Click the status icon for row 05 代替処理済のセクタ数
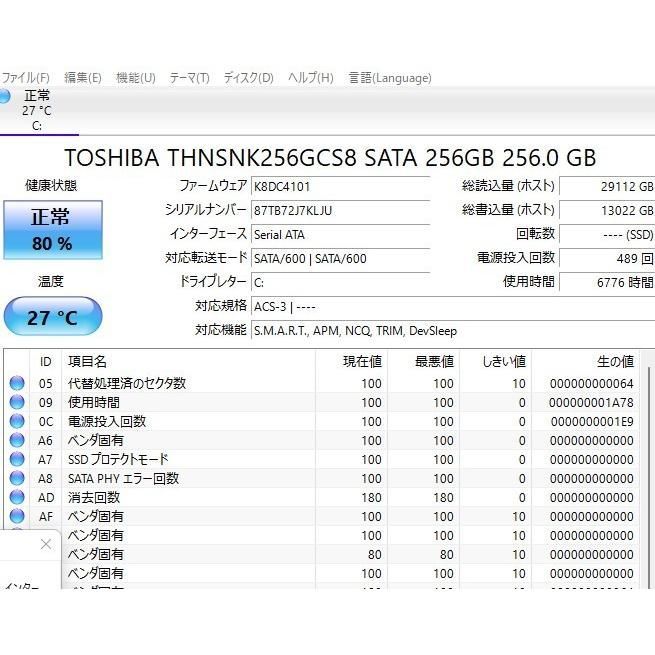The width and height of the screenshot is (655, 655). coord(17,383)
